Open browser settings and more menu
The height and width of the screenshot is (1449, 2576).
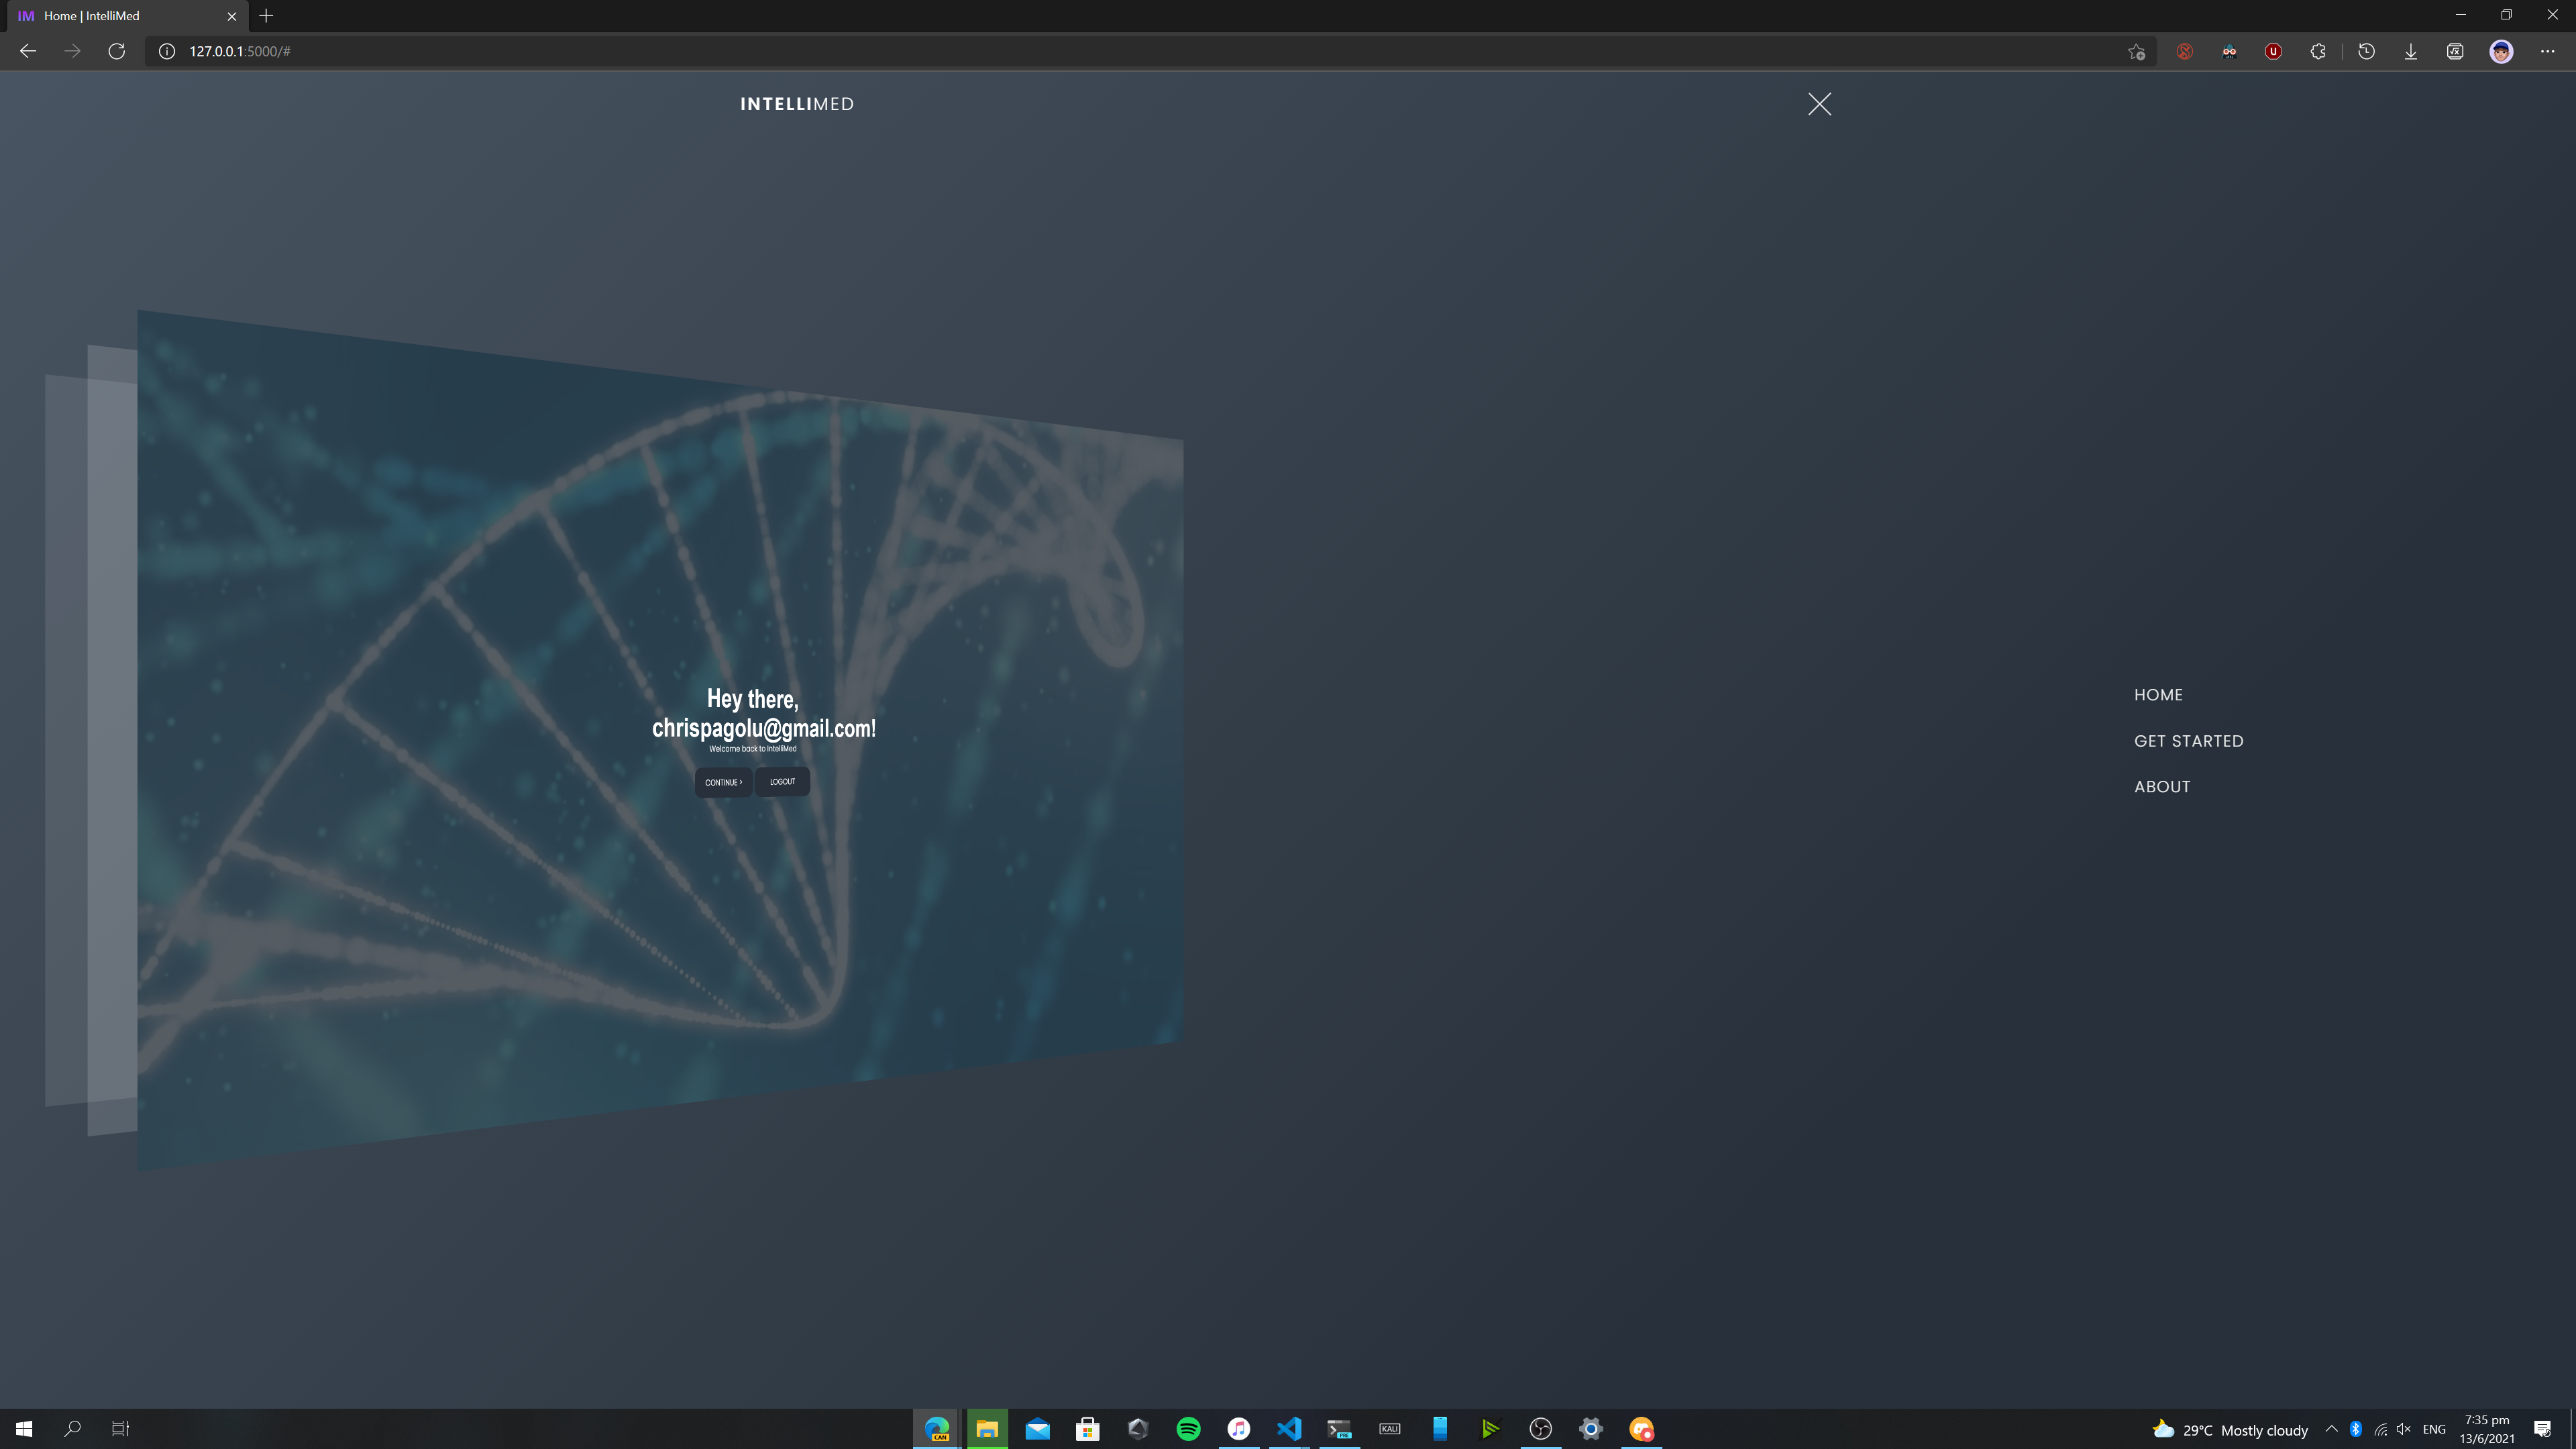(2547, 51)
